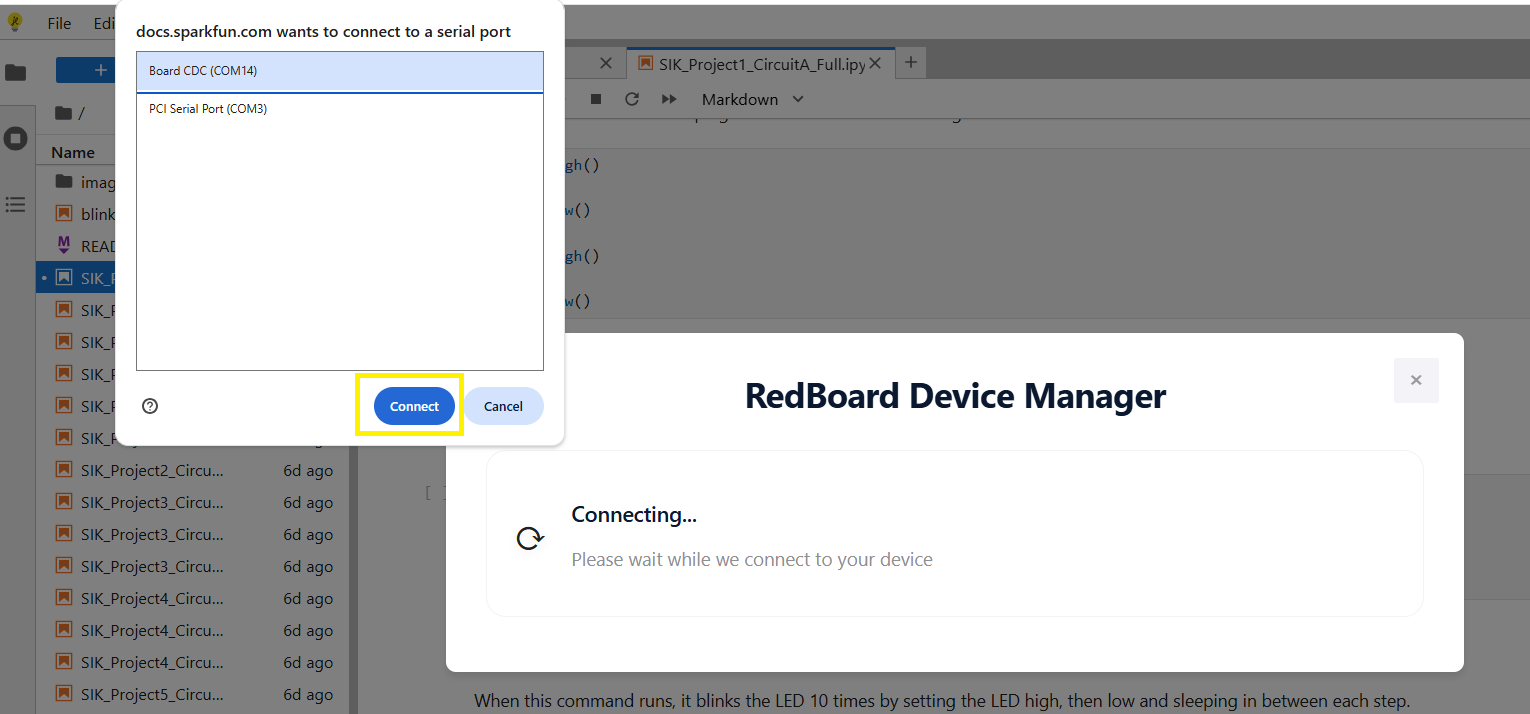1530x714 pixels.
Task: Click restart and run all cells icon
Action: [669, 99]
